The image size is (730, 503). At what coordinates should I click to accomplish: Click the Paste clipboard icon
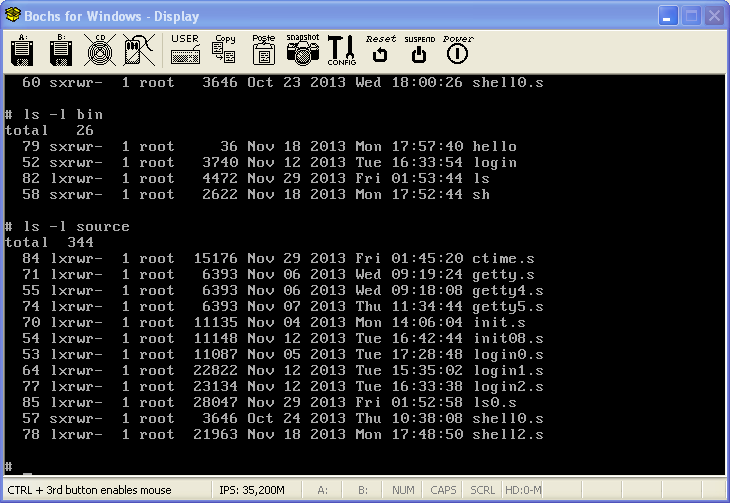263,49
